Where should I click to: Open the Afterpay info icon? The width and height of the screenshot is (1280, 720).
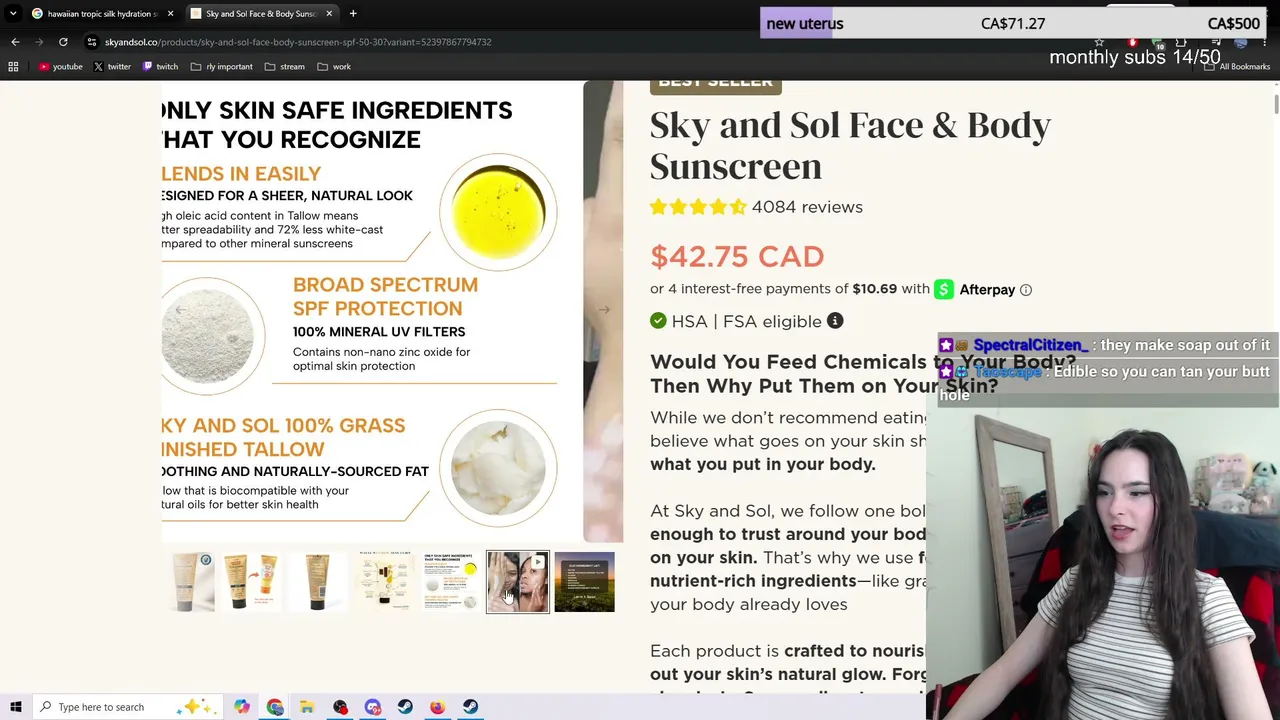point(1026,290)
